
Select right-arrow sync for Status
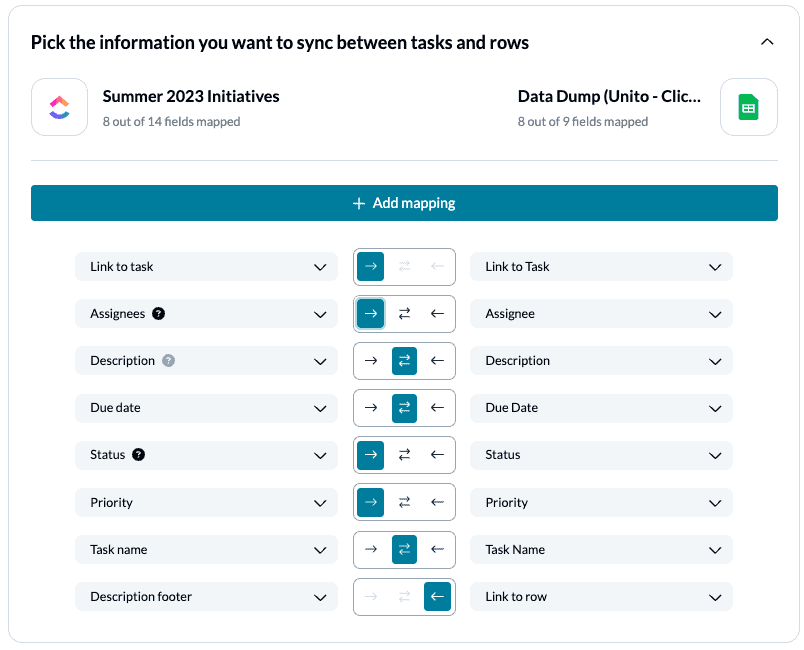371,455
